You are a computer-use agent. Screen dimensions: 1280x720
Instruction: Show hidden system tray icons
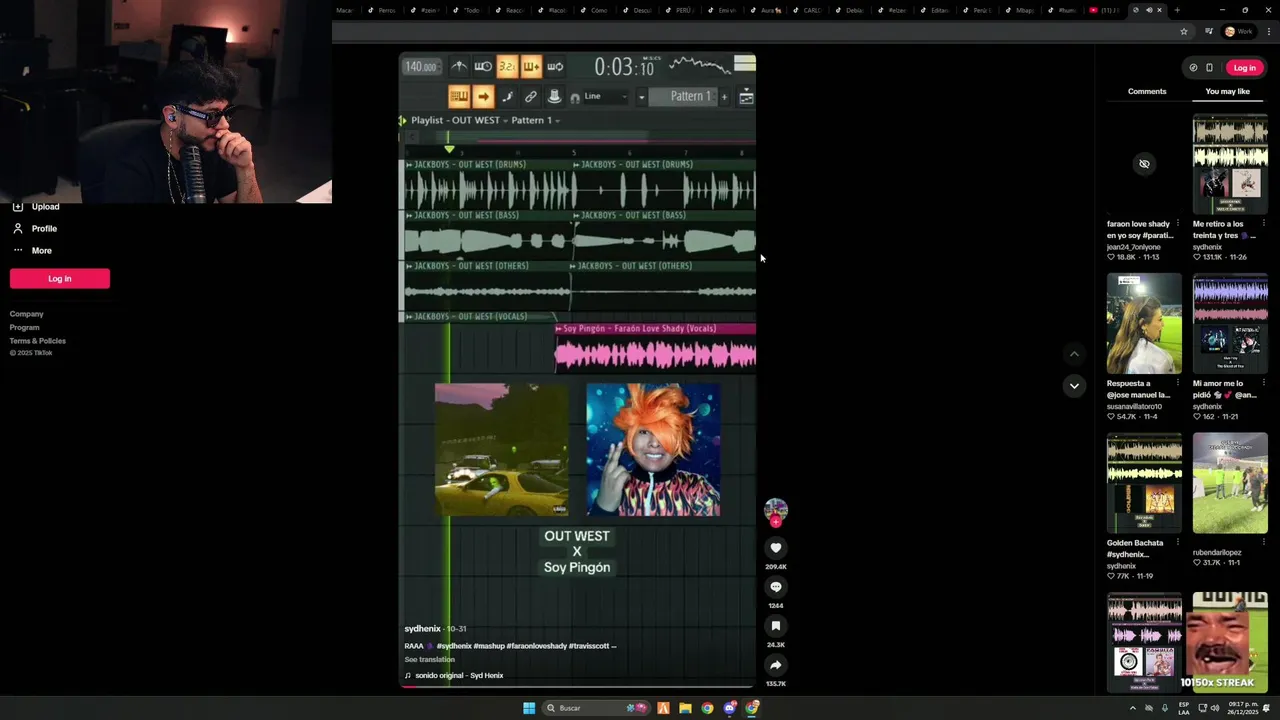[1133, 708]
